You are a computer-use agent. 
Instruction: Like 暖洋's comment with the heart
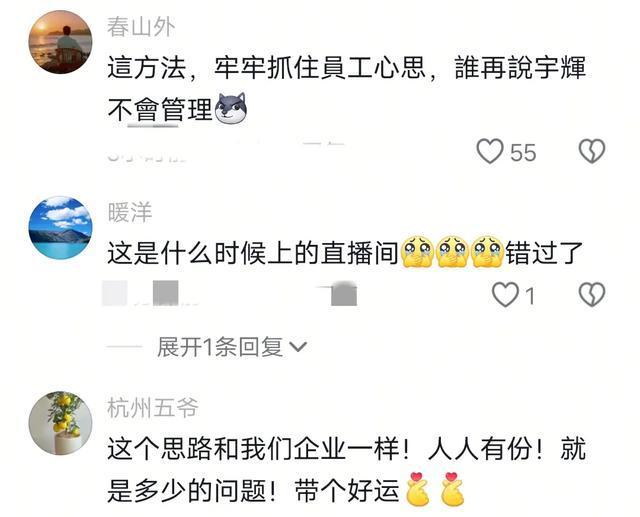coord(505,294)
